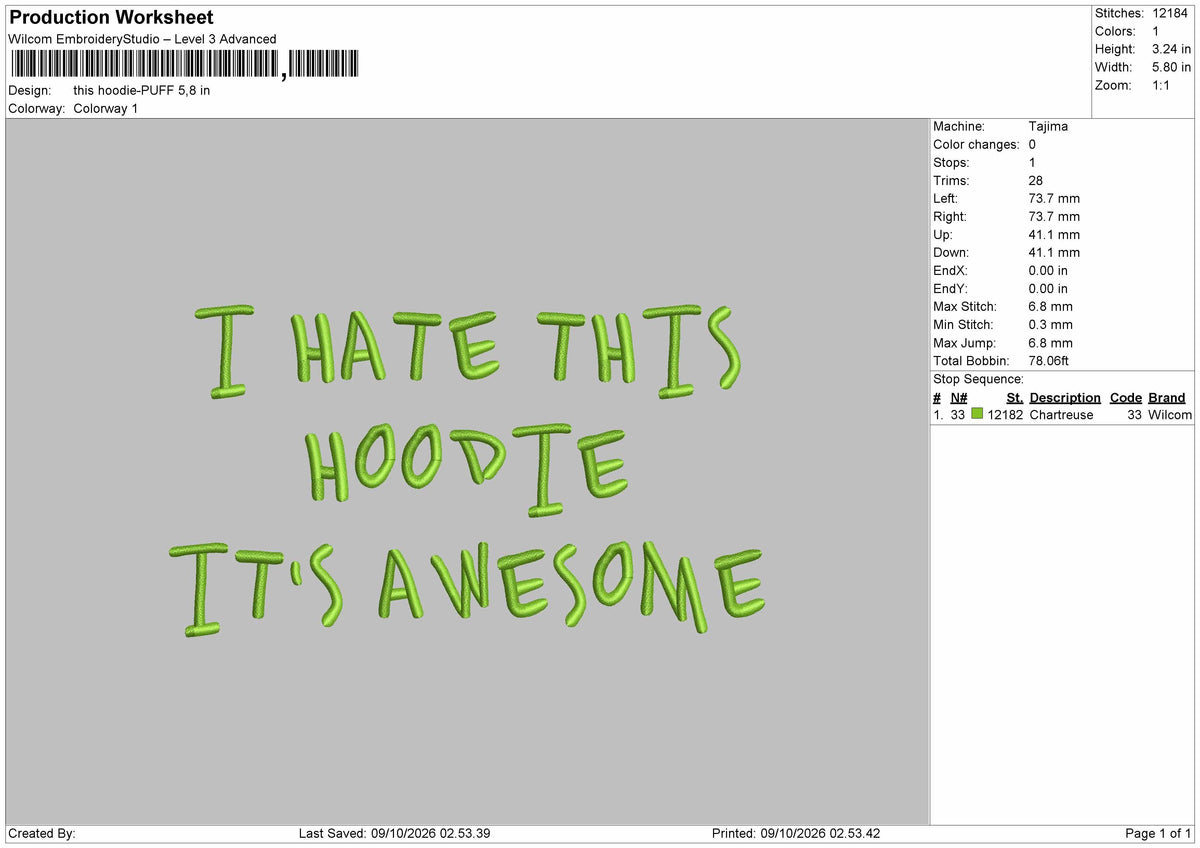The image size is (1200, 848).
Task: Click the 'Page 1 of 1' footer text
Action: coord(1158,833)
